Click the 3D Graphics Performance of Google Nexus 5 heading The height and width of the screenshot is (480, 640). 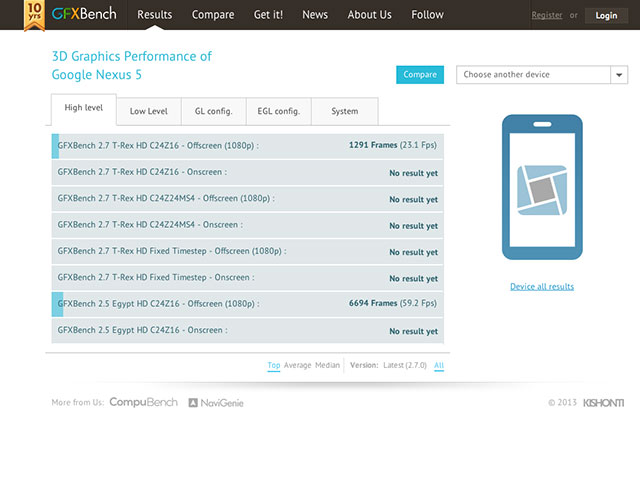click(x=131, y=65)
